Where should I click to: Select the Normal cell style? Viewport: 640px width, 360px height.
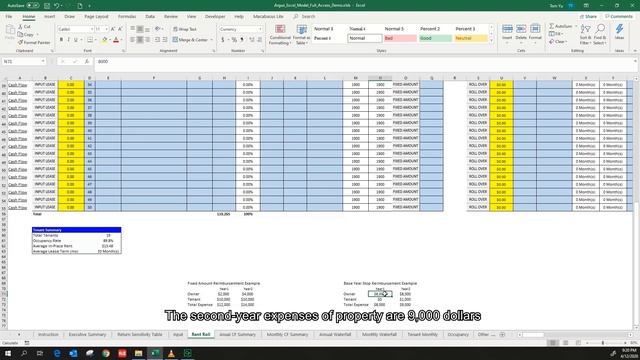coord(364,38)
